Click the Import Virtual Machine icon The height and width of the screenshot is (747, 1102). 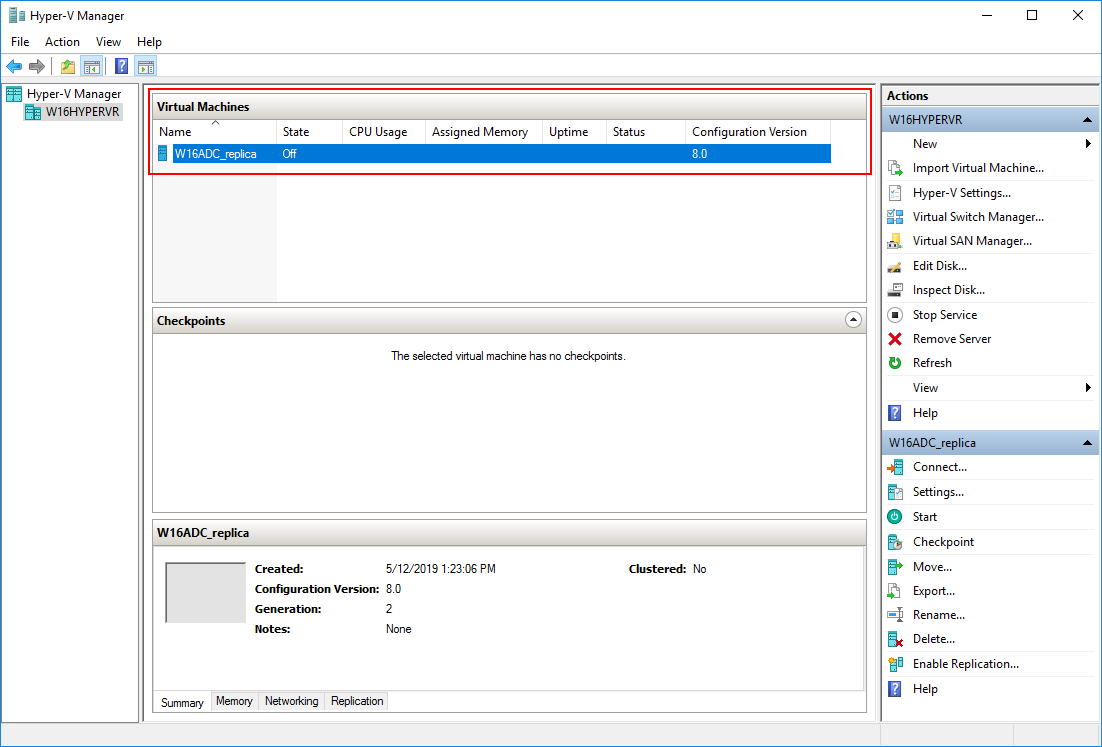pos(895,168)
